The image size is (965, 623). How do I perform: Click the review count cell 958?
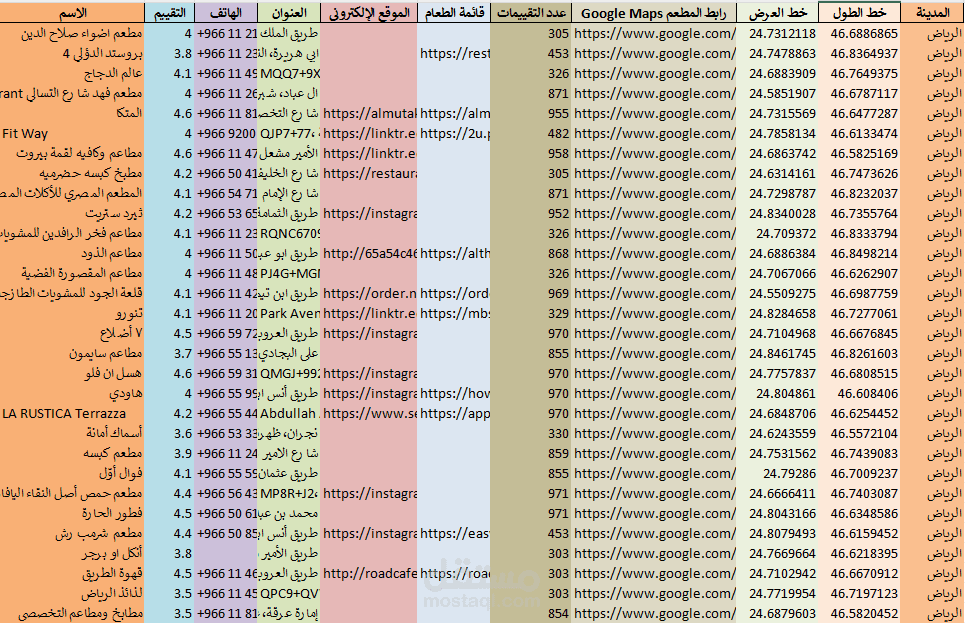pyautogui.click(x=531, y=154)
